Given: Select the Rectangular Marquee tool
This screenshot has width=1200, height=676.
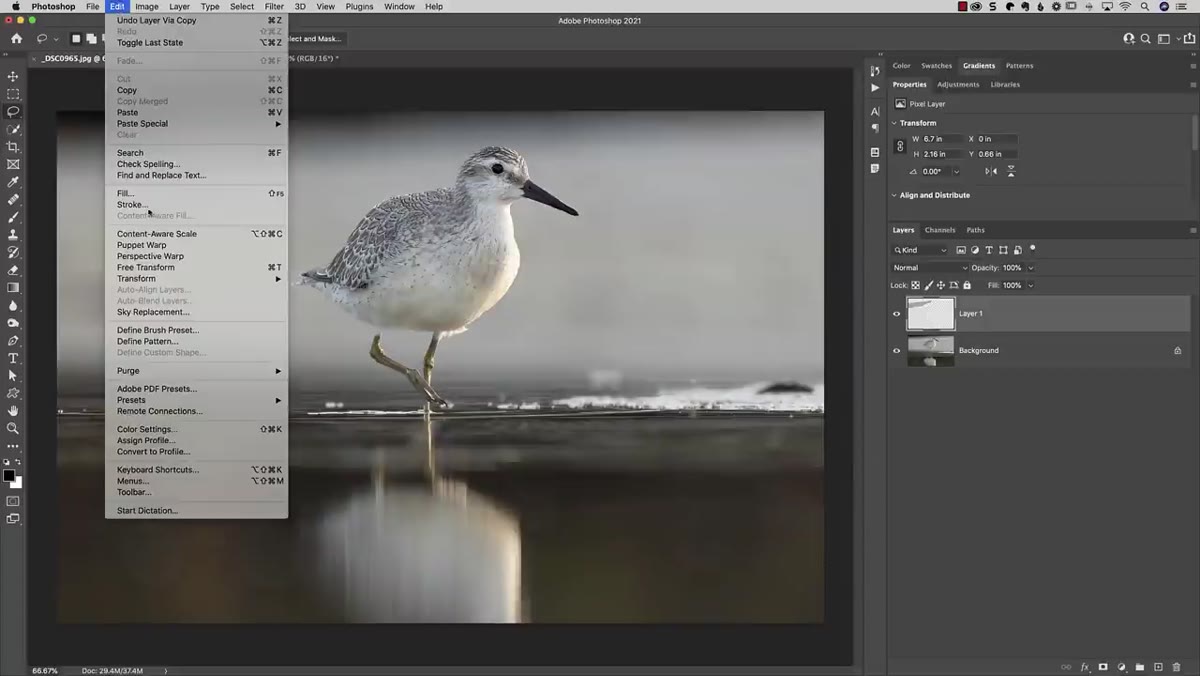Looking at the screenshot, I should (x=13, y=94).
